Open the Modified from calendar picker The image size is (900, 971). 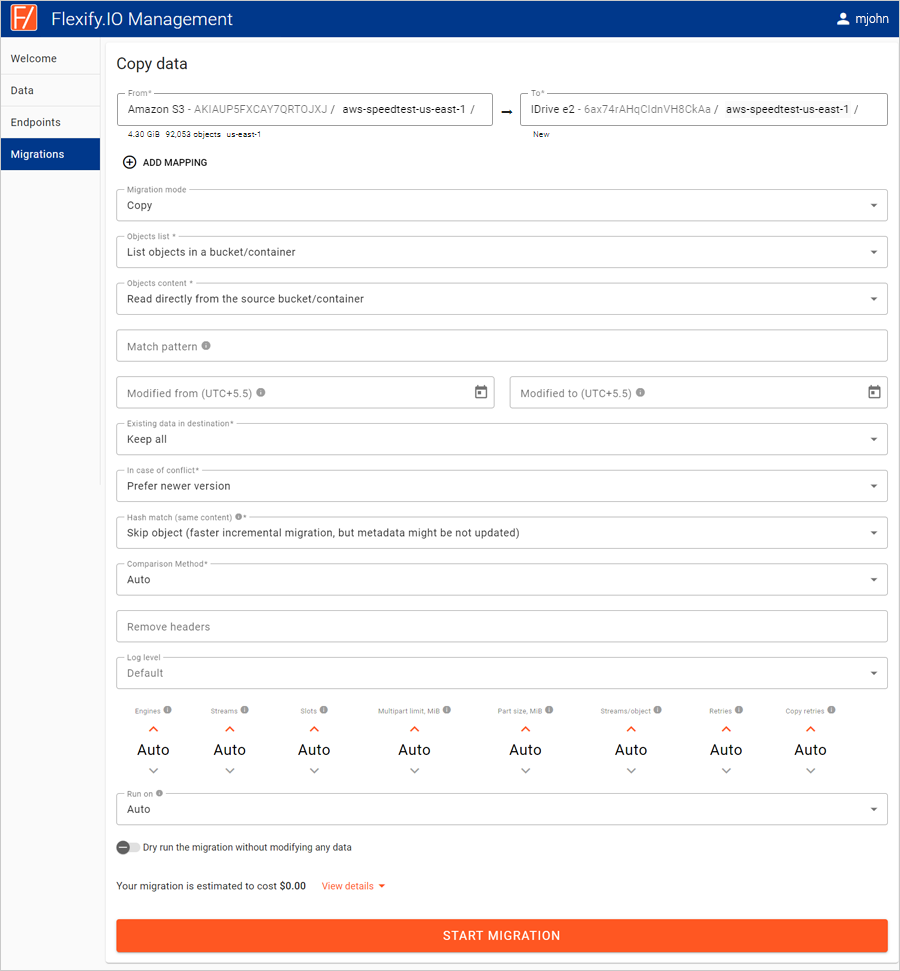[481, 392]
